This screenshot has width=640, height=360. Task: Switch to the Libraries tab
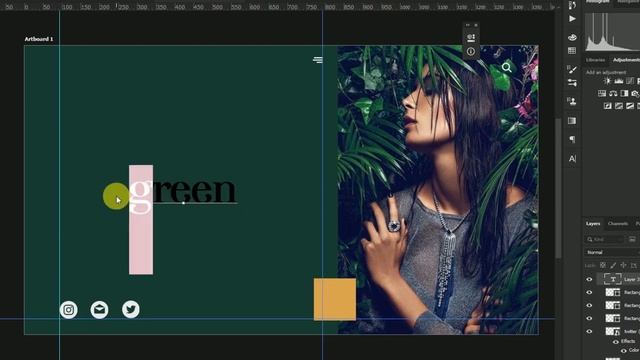595,60
